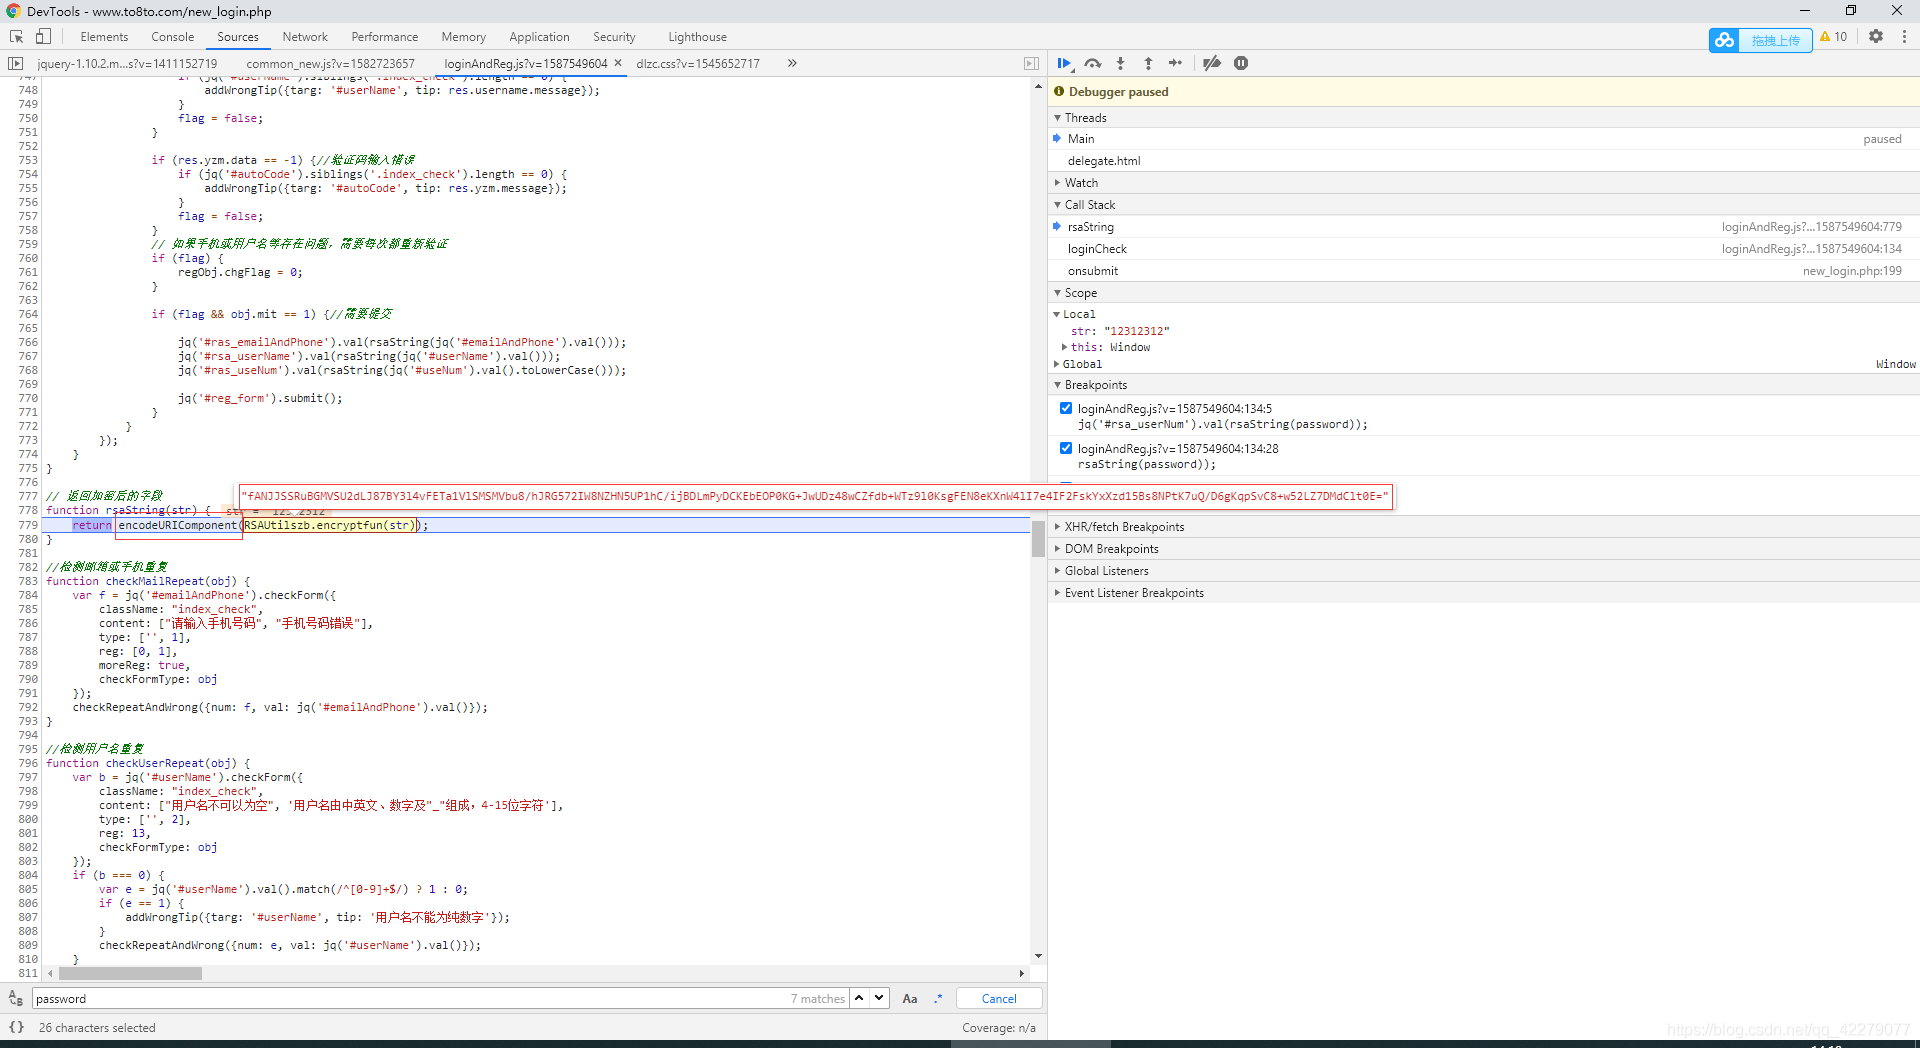Pretty print the source code
The height and width of the screenshot is (1048, 1920).
[x=16, y=1027]
